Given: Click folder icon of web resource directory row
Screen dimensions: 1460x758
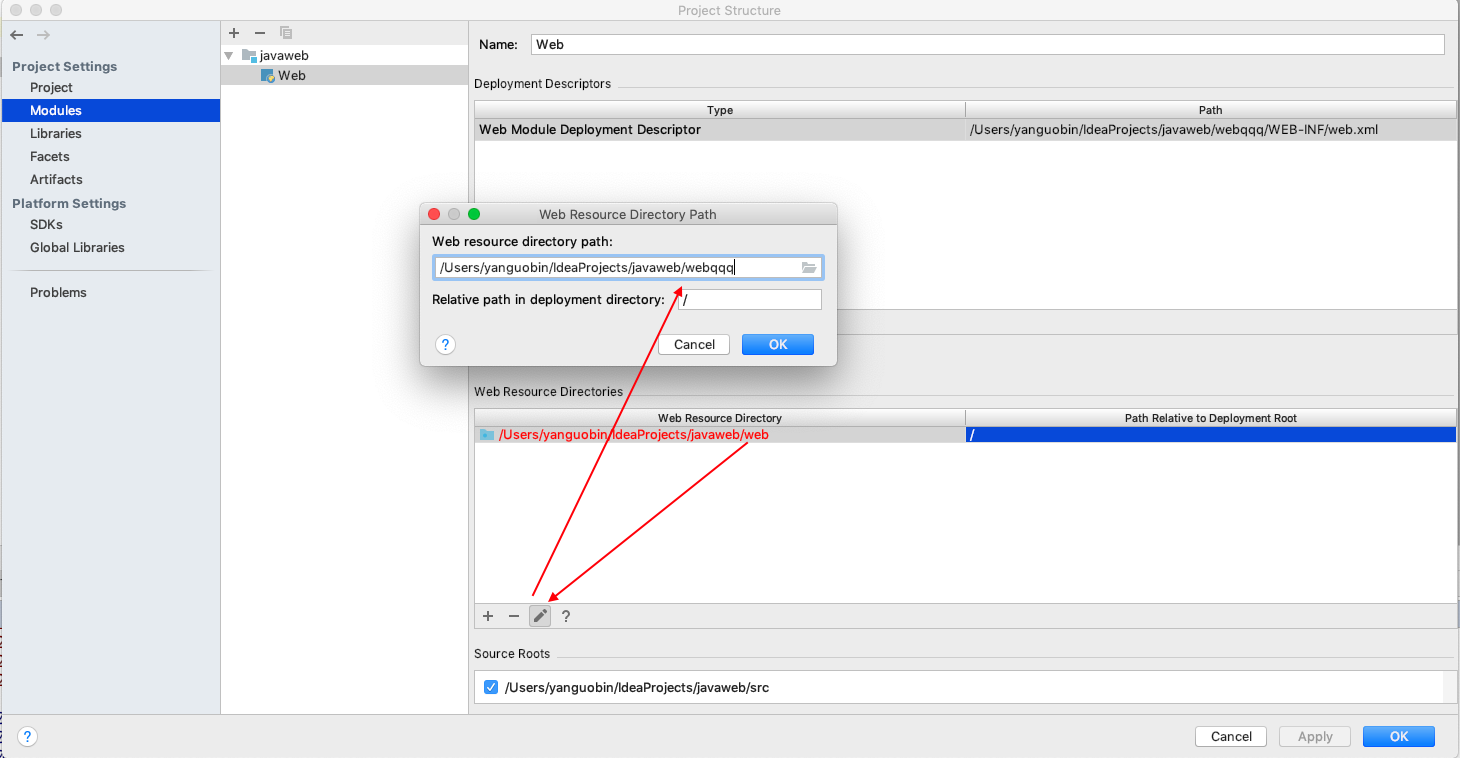Looking at the screenshot, I should click(x=487, y=435).
